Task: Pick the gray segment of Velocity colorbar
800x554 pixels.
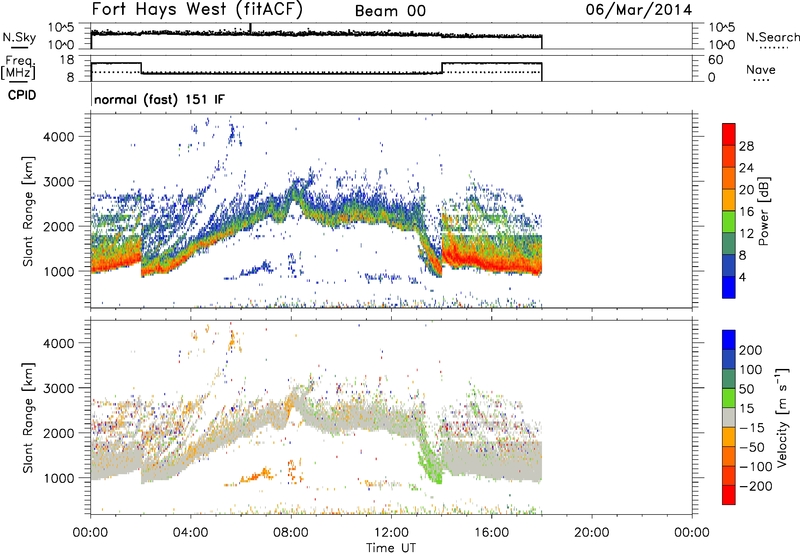Action: (x=729, y=418)
